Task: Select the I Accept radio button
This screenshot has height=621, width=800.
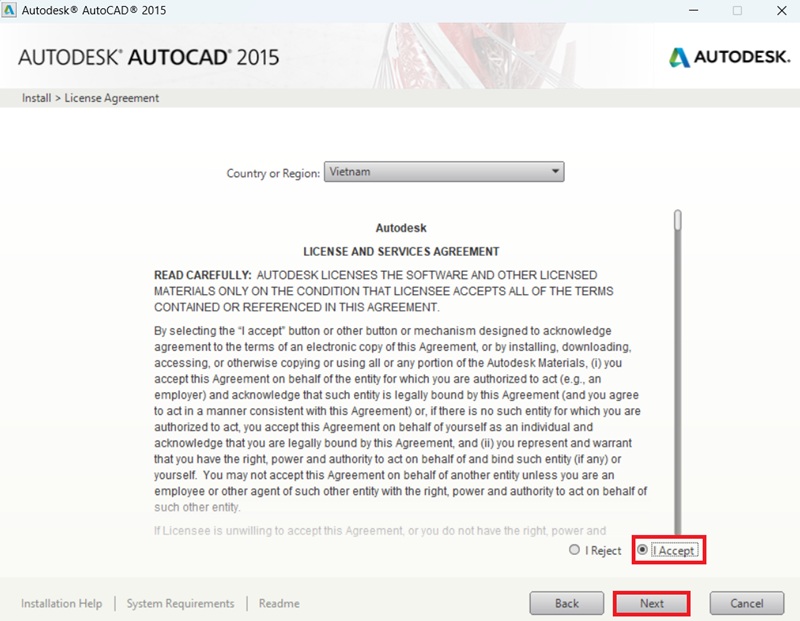Action: [643, 550]
